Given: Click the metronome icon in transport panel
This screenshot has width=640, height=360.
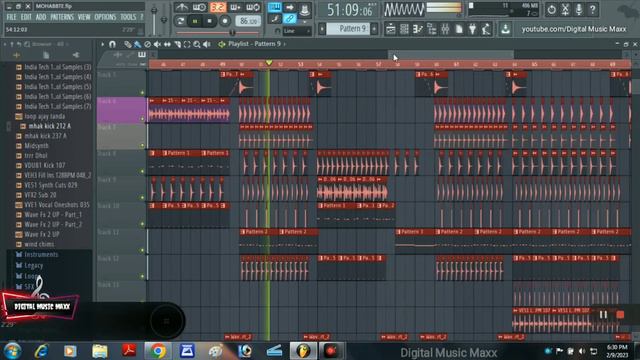Looking at the screenshot, I should (x=182, y=7).
